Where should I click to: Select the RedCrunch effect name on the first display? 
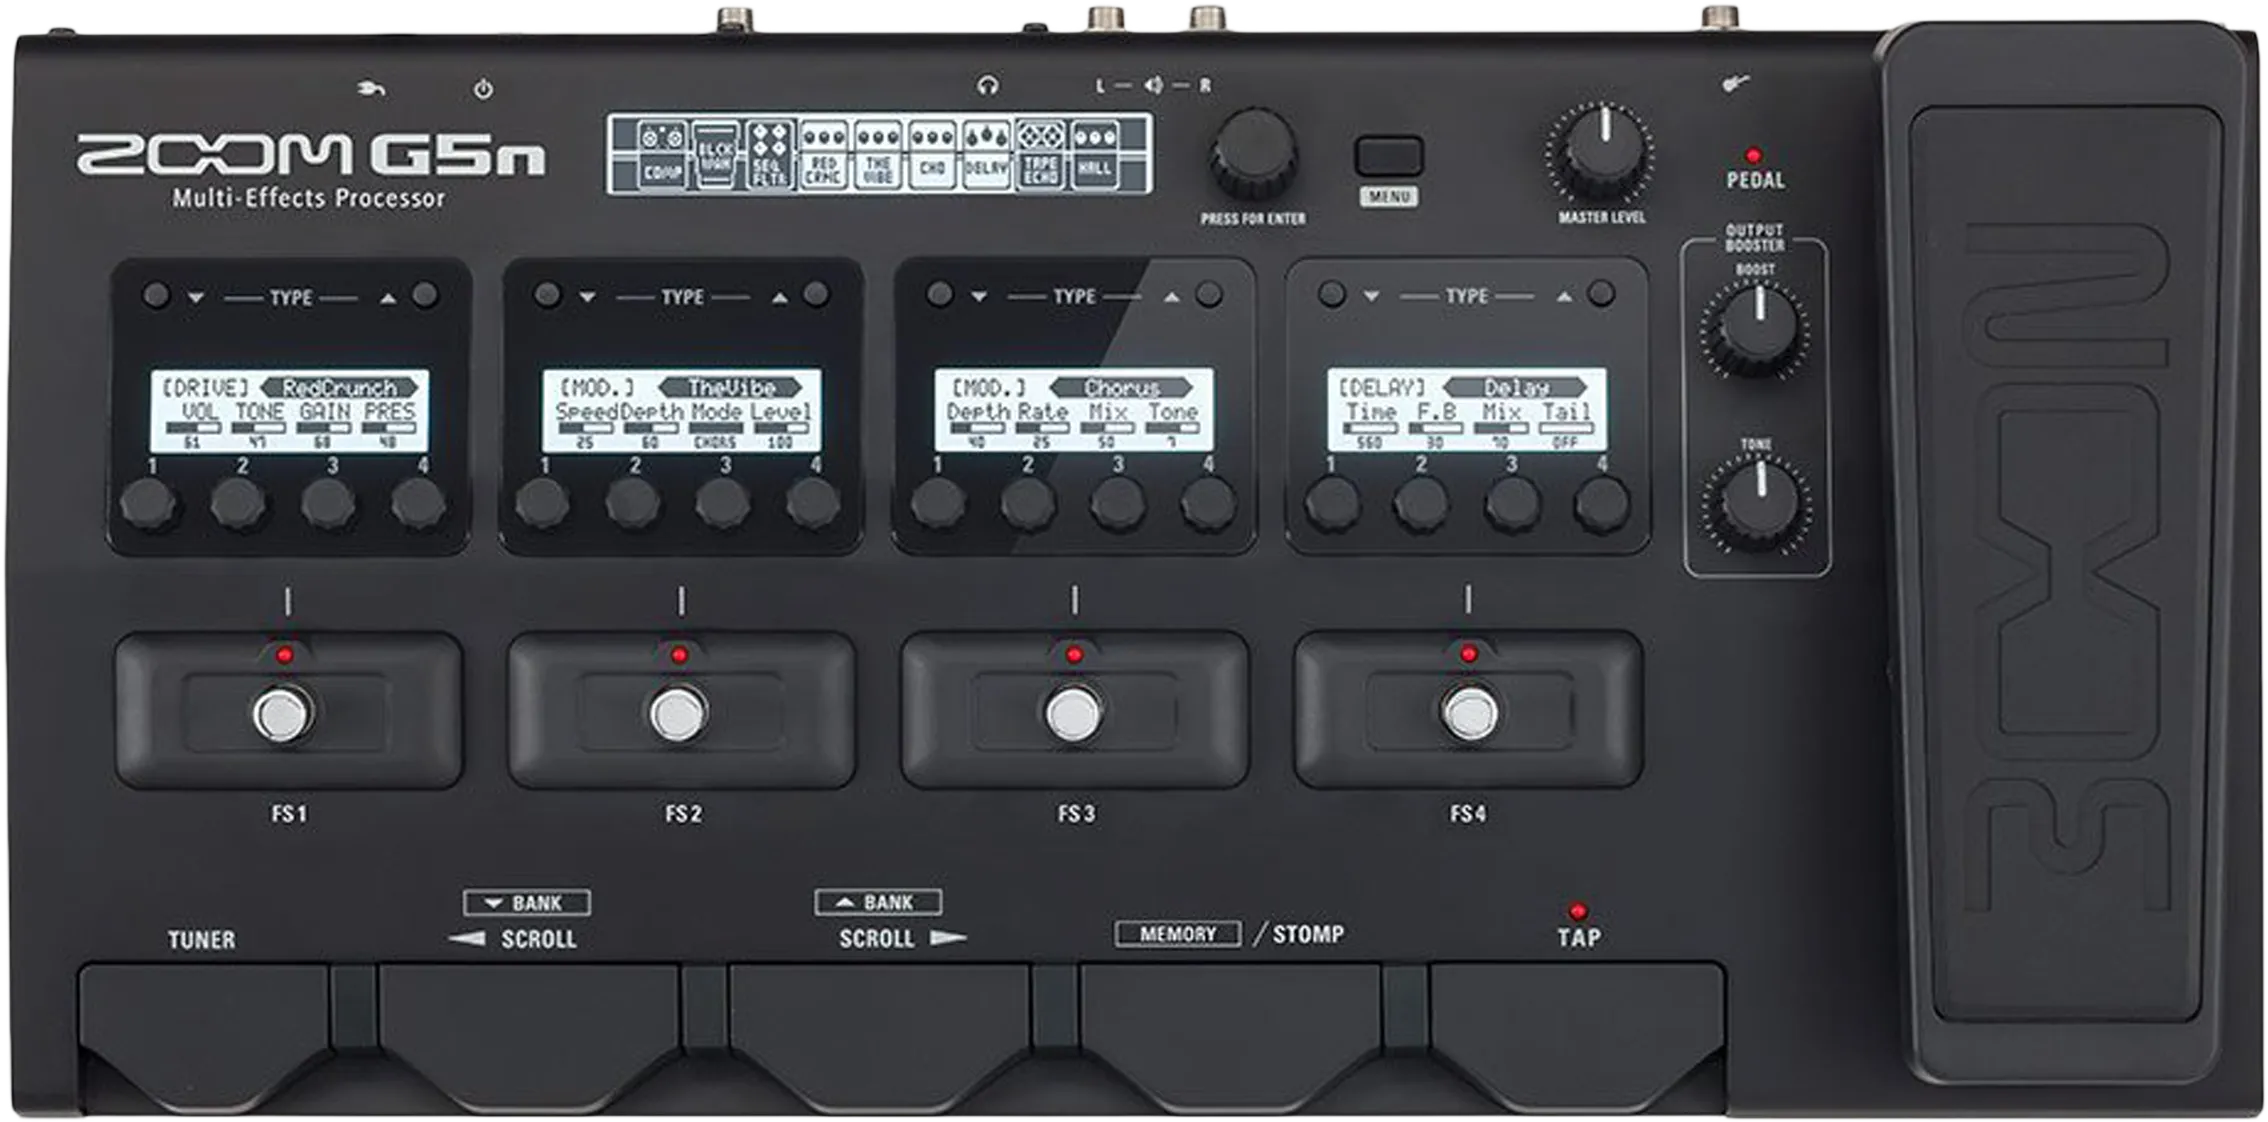(x=340, y=387)
